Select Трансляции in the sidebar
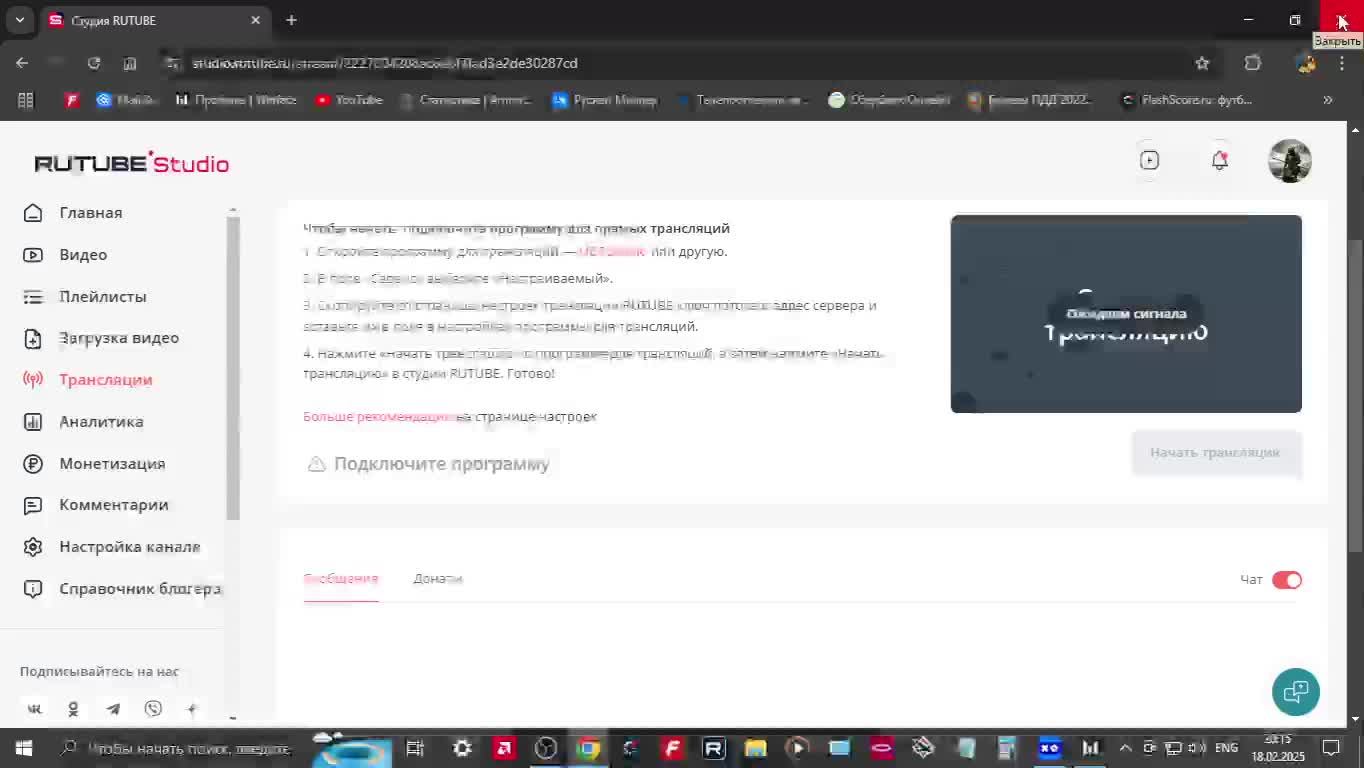This screenshot has height=768, width=1364. (106, 380)
